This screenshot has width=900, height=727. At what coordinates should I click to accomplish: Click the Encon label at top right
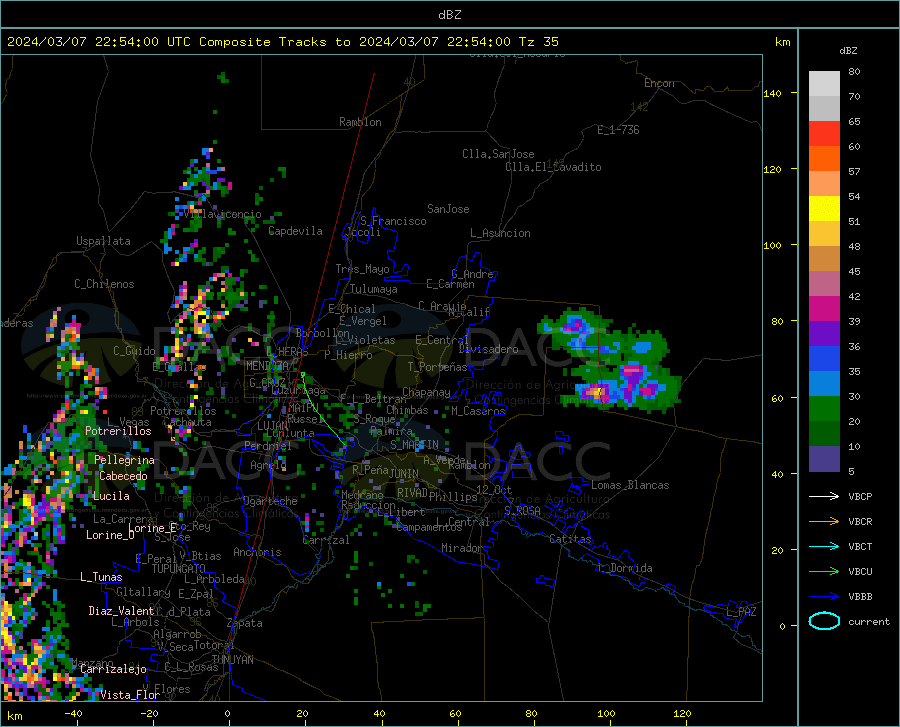click(659, 83)
